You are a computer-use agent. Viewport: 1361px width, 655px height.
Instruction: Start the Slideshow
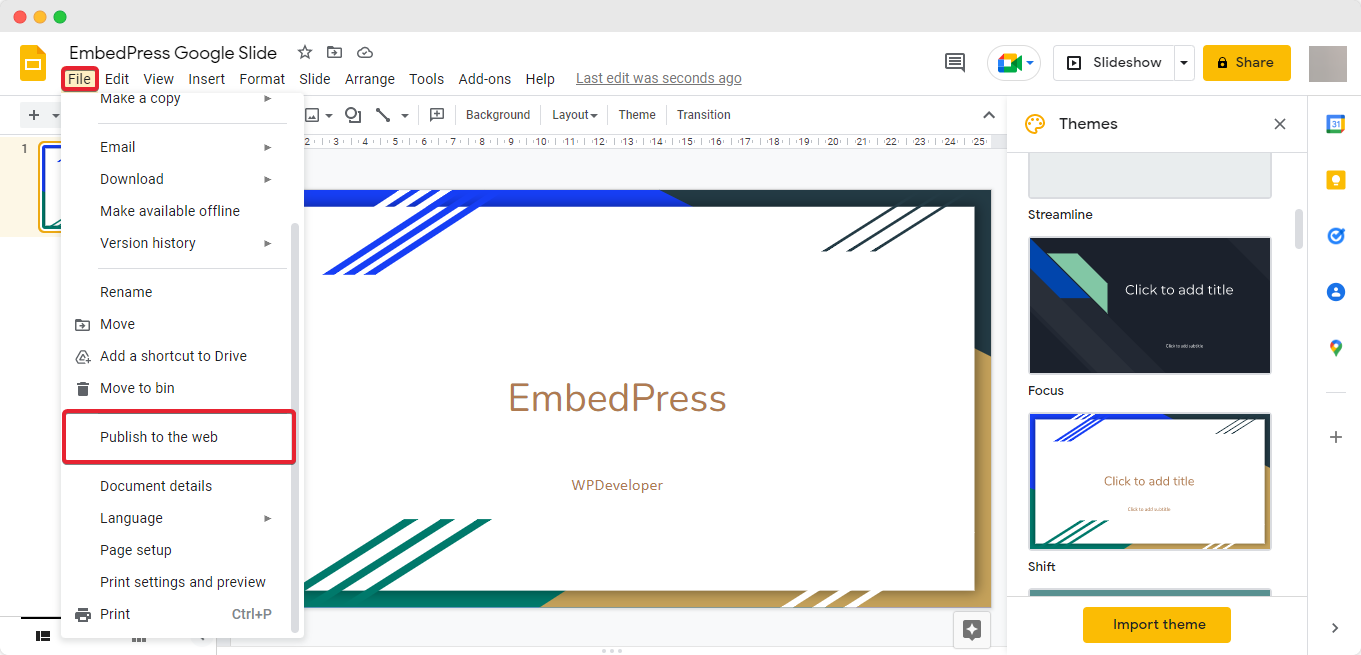pyautogui.click(x=1114, y=63)
